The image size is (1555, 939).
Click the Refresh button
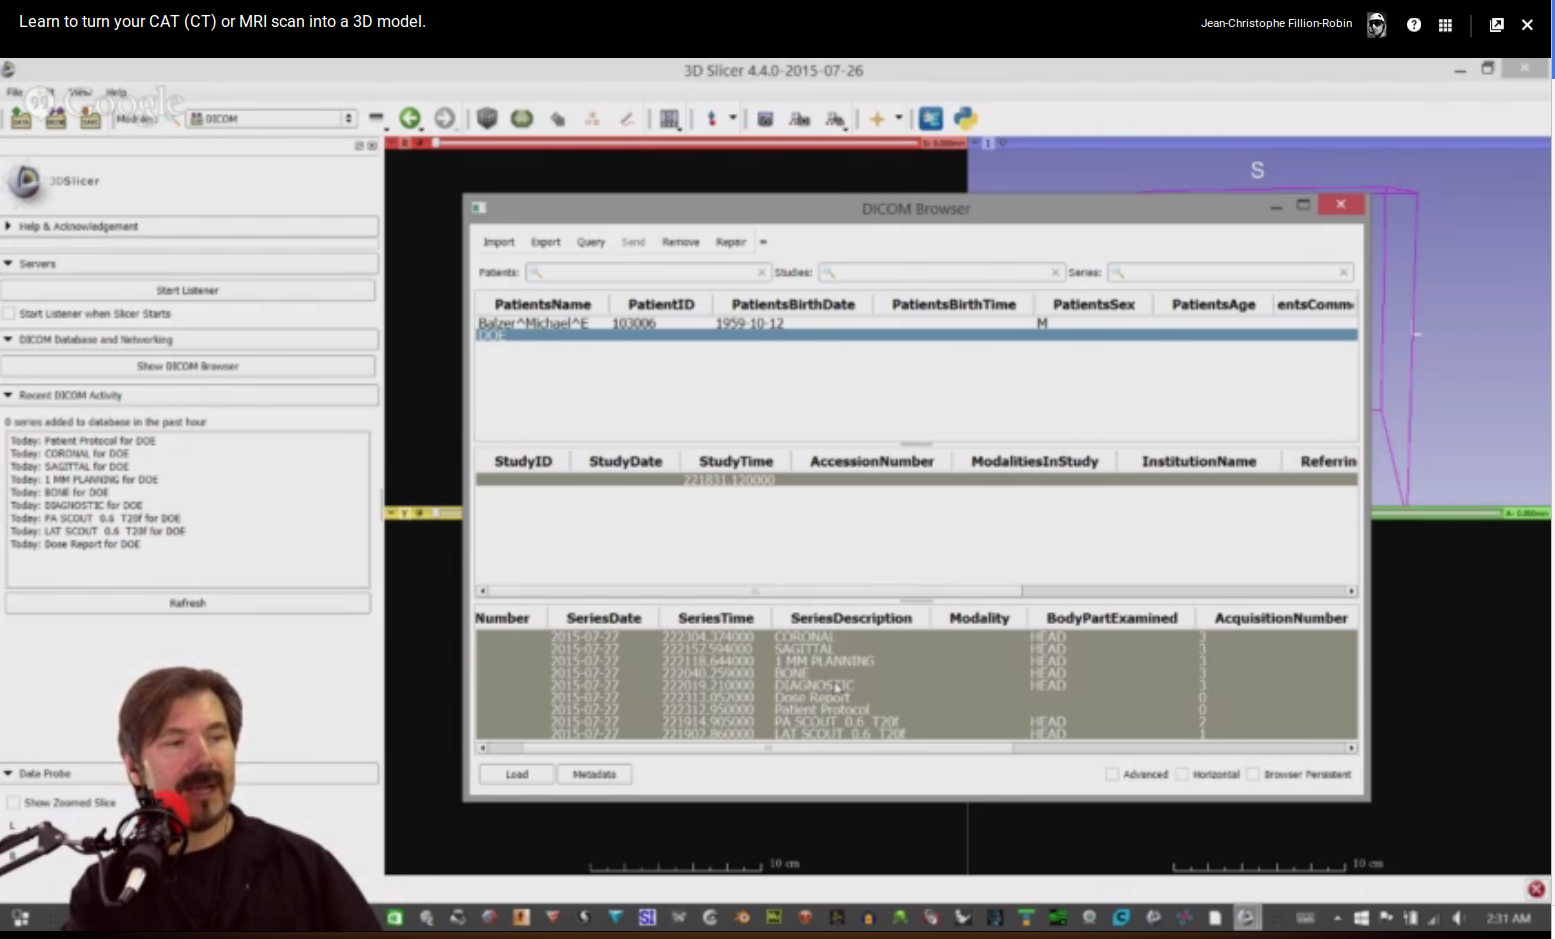point(188,603)
